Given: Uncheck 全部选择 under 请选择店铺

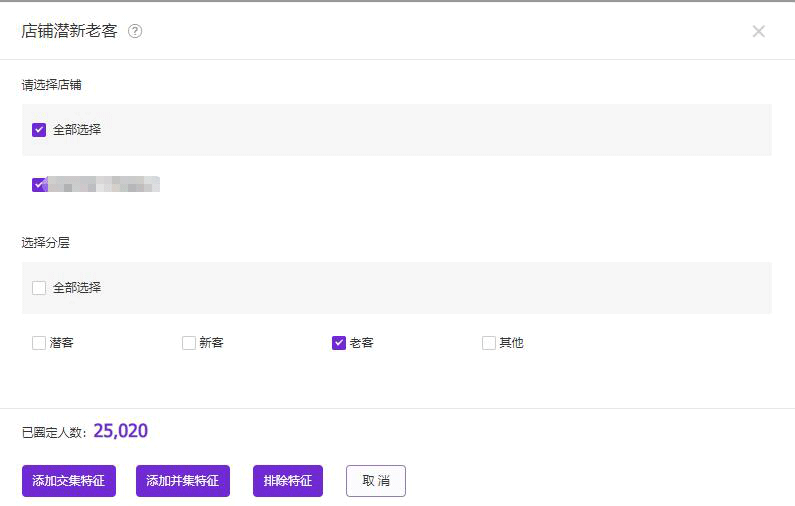Looking at the screenshot, I should click(39, 130).
